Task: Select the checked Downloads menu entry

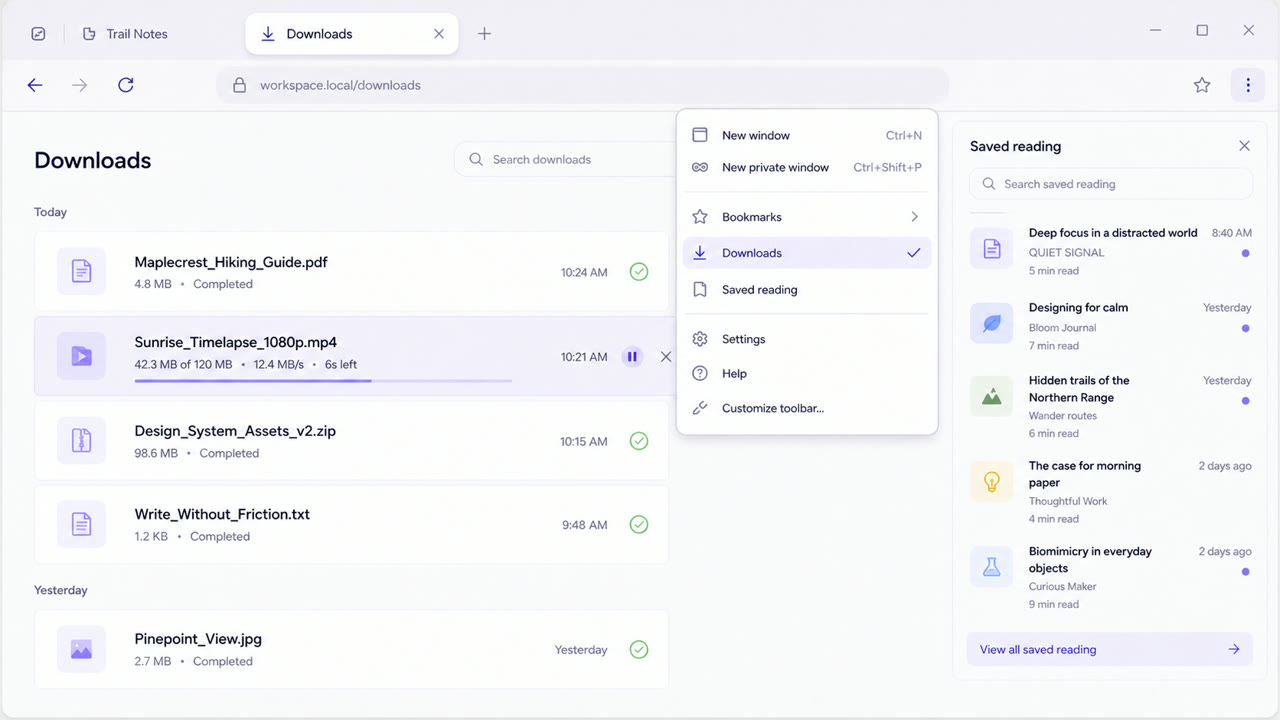Action: click(807, 253)
